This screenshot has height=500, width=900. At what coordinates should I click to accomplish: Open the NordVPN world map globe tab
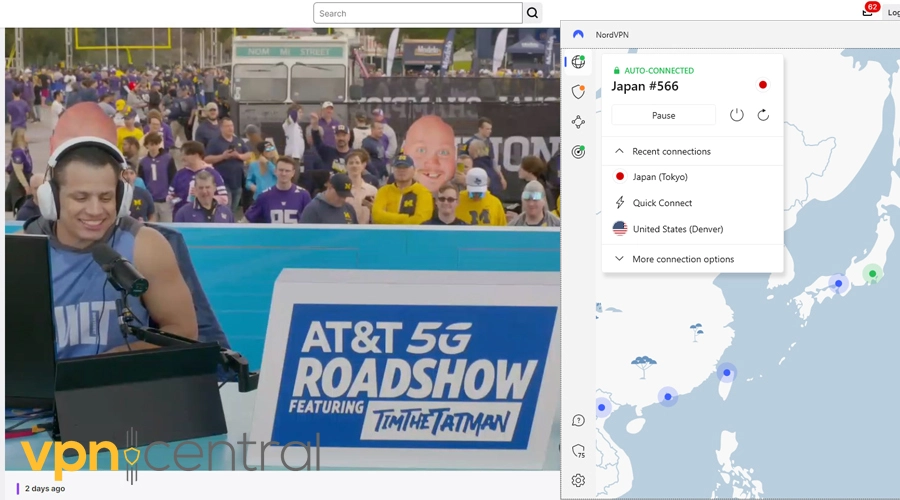tap(578, 61)
